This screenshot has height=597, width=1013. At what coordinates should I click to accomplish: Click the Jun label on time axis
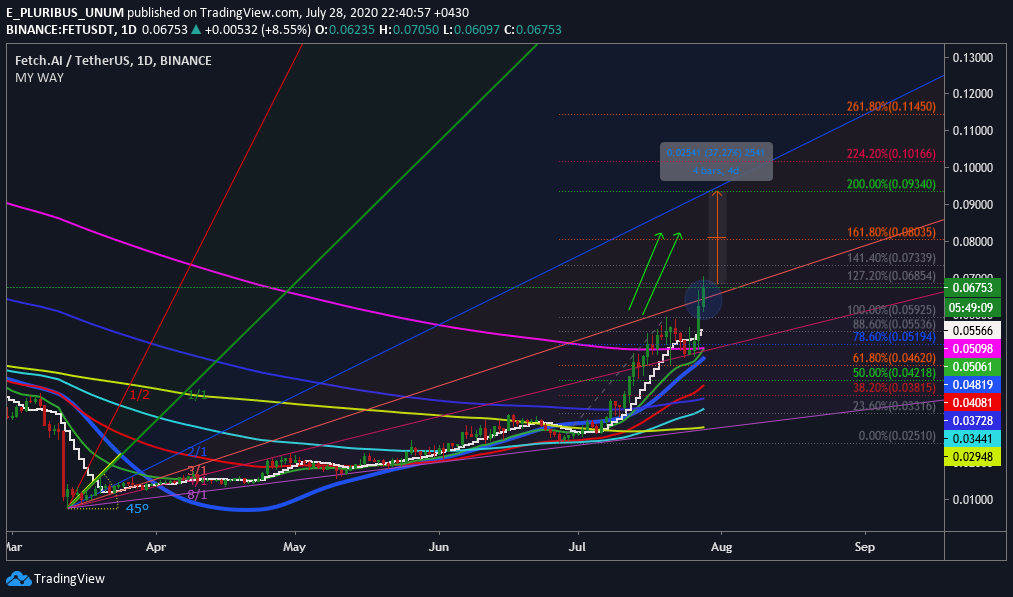coord(439,547)
